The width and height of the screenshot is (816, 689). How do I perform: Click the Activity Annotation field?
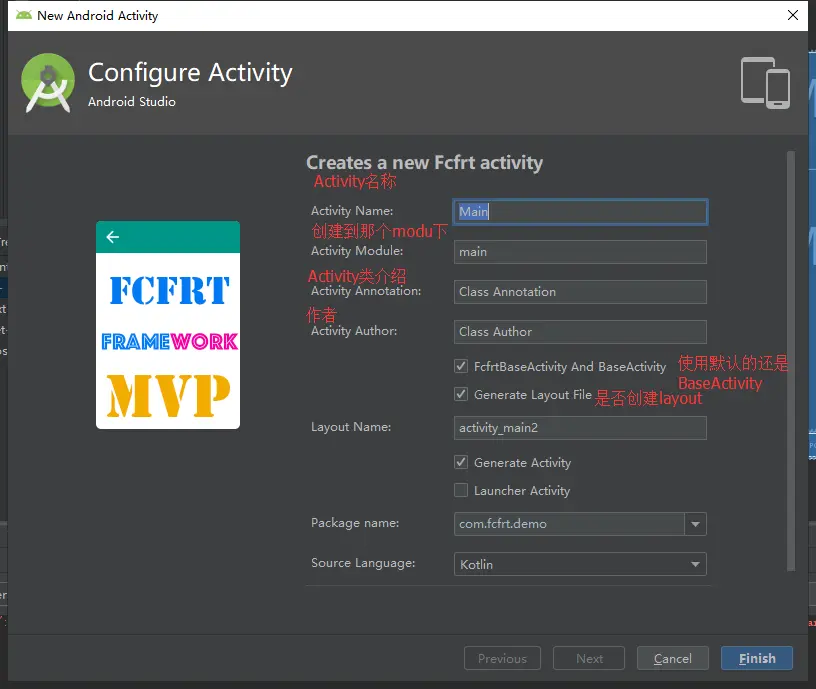580,292
